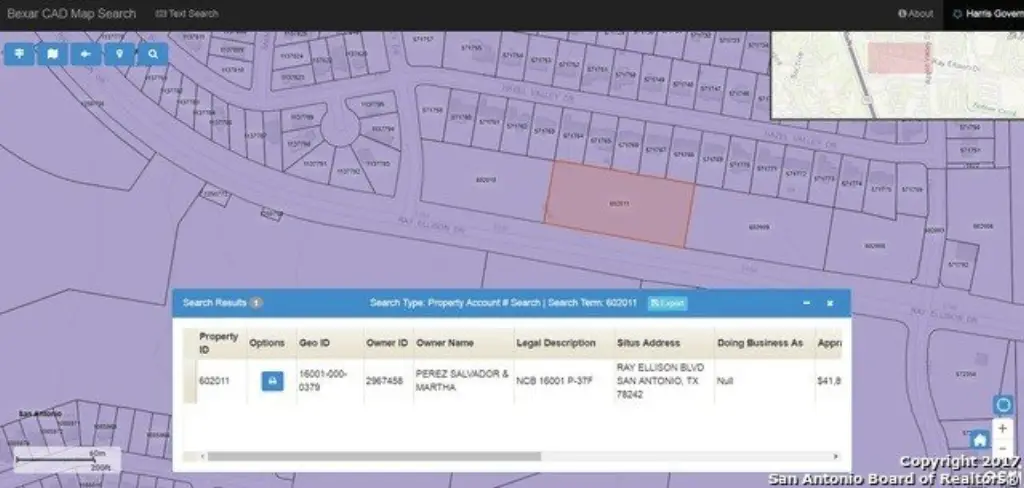Click the print icon in Options column

pos(272,381)
